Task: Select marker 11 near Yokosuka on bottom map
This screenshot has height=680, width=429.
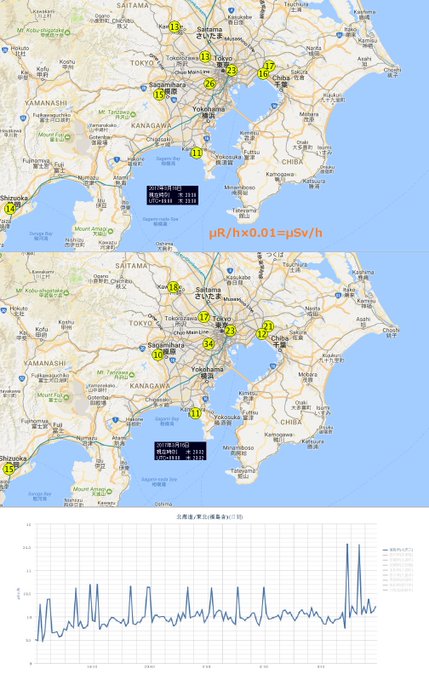Action: (195, 413)
